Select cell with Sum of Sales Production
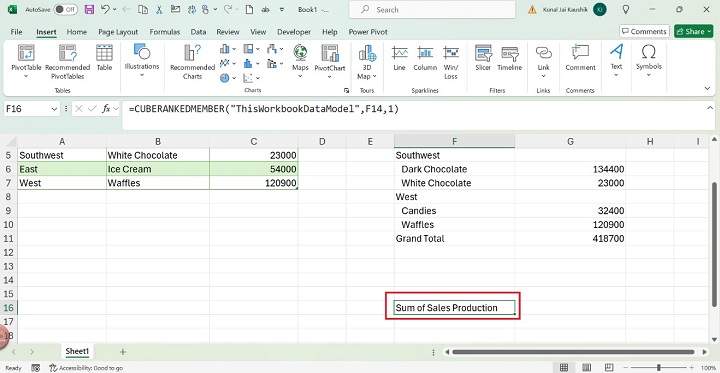This screenshot has height=373, width=720. click(454, 308)
